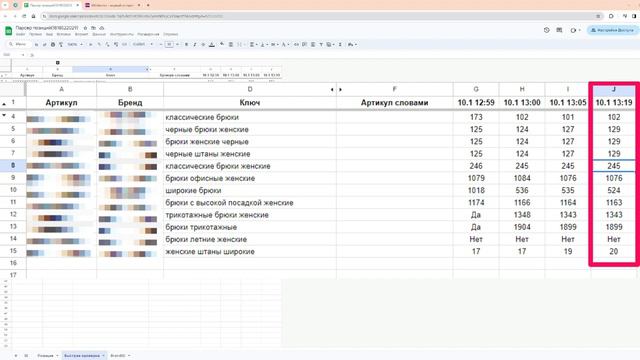
Task: Choose text color in the toolbar
Action: [x=212, y=44]
